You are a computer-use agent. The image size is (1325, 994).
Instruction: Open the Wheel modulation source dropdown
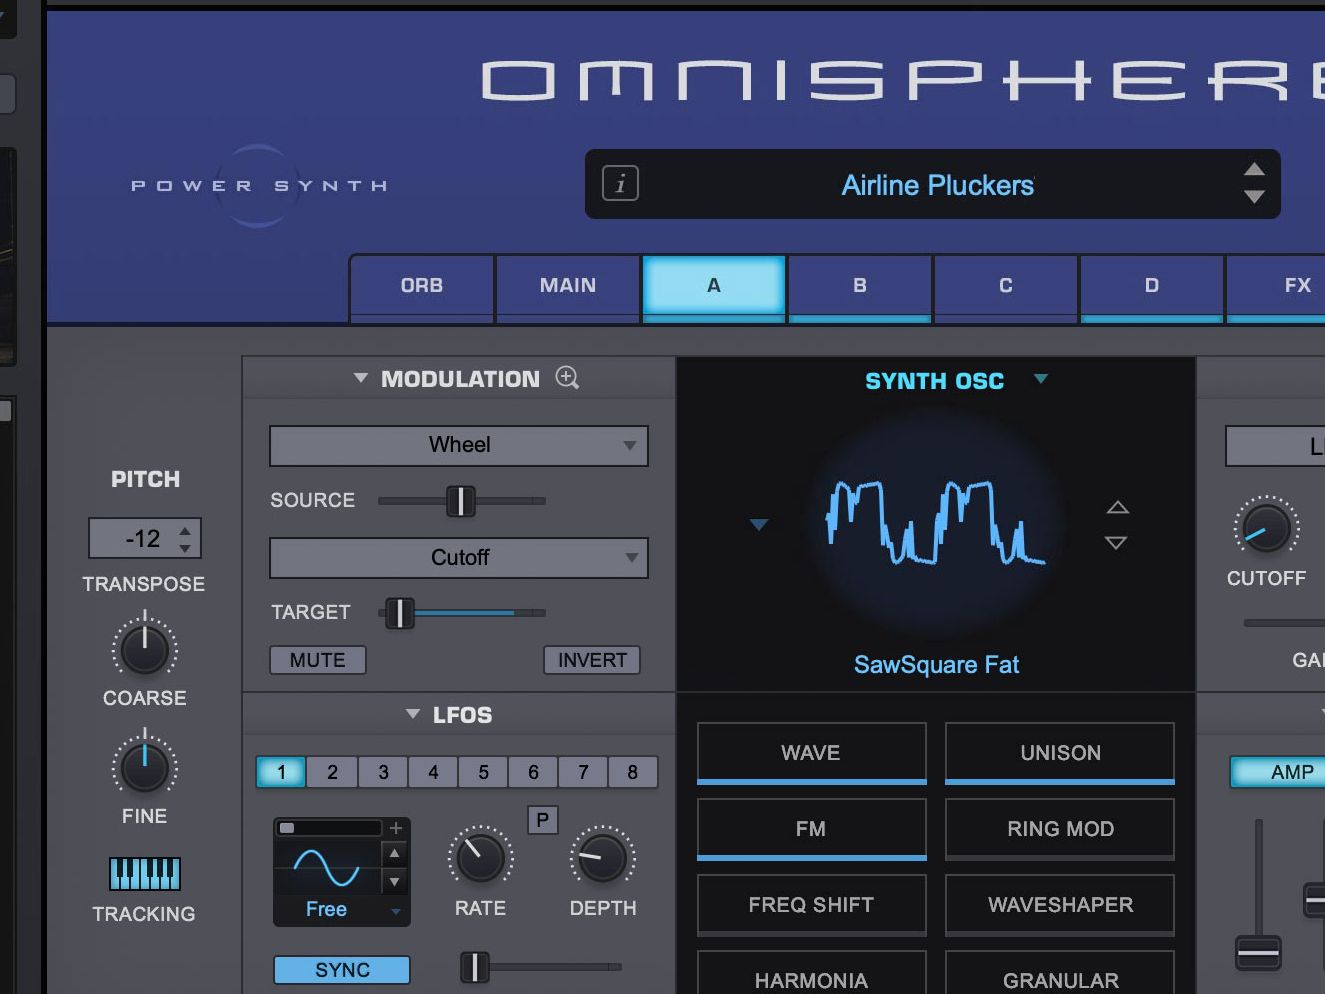click(x=459, y=446)
